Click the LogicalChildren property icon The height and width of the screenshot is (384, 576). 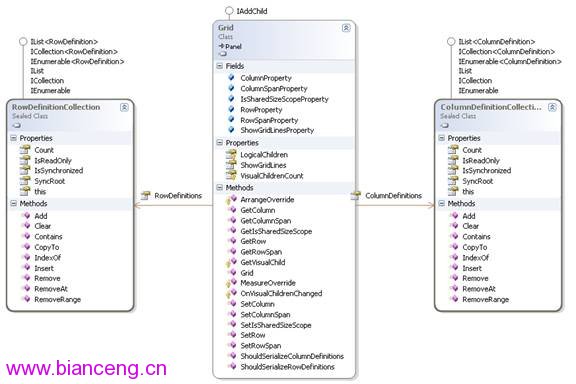pos(231,154)
